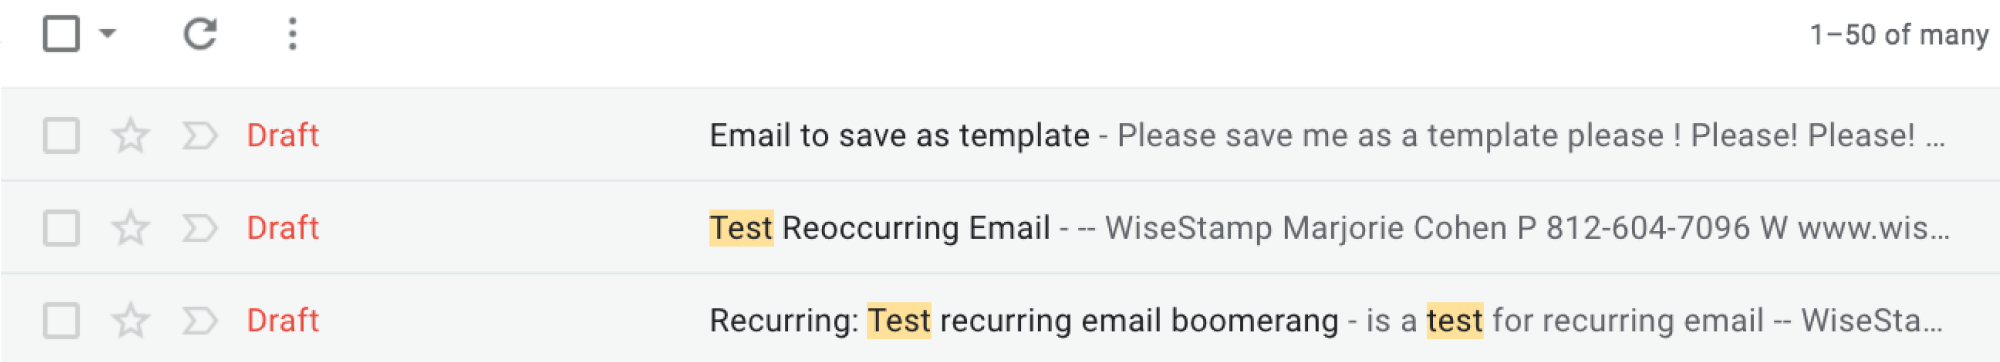Tick the checkbox for 'Test Reoccurring Email'
The image size is (2000, 362).
(x=61, y=228)
